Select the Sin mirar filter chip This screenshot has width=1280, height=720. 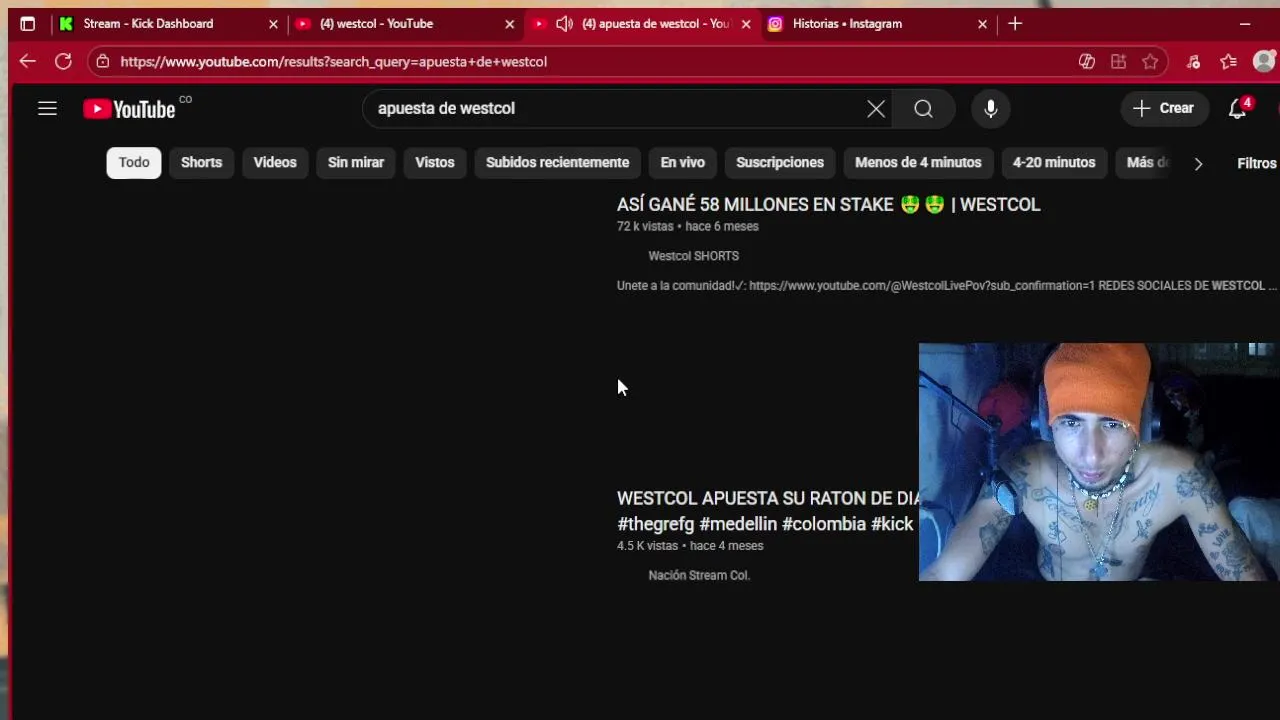click(356, 162)
